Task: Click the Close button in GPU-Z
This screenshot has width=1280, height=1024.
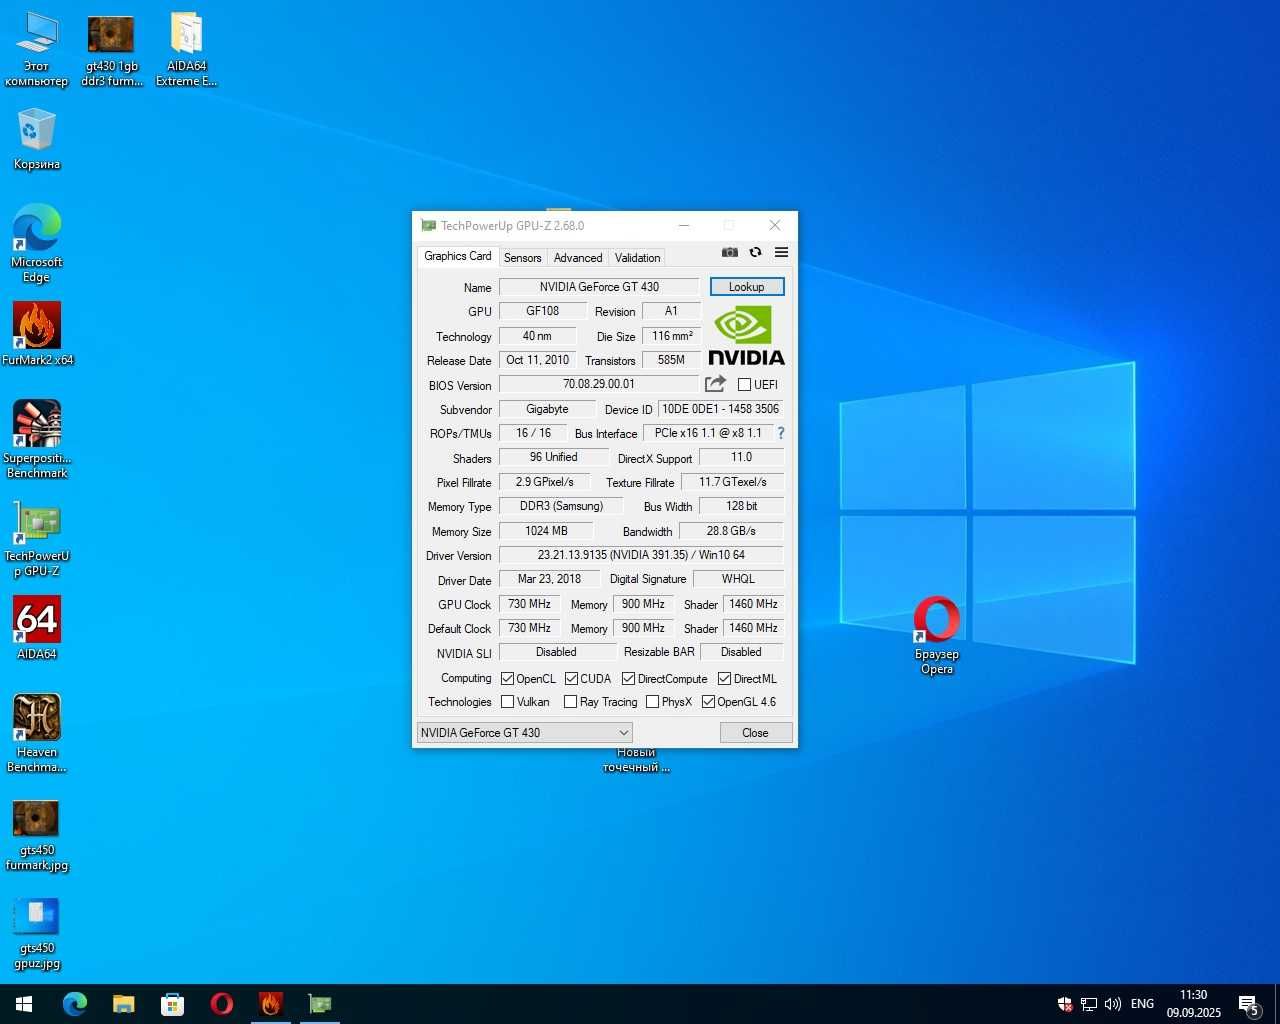Action: [755, 733]
